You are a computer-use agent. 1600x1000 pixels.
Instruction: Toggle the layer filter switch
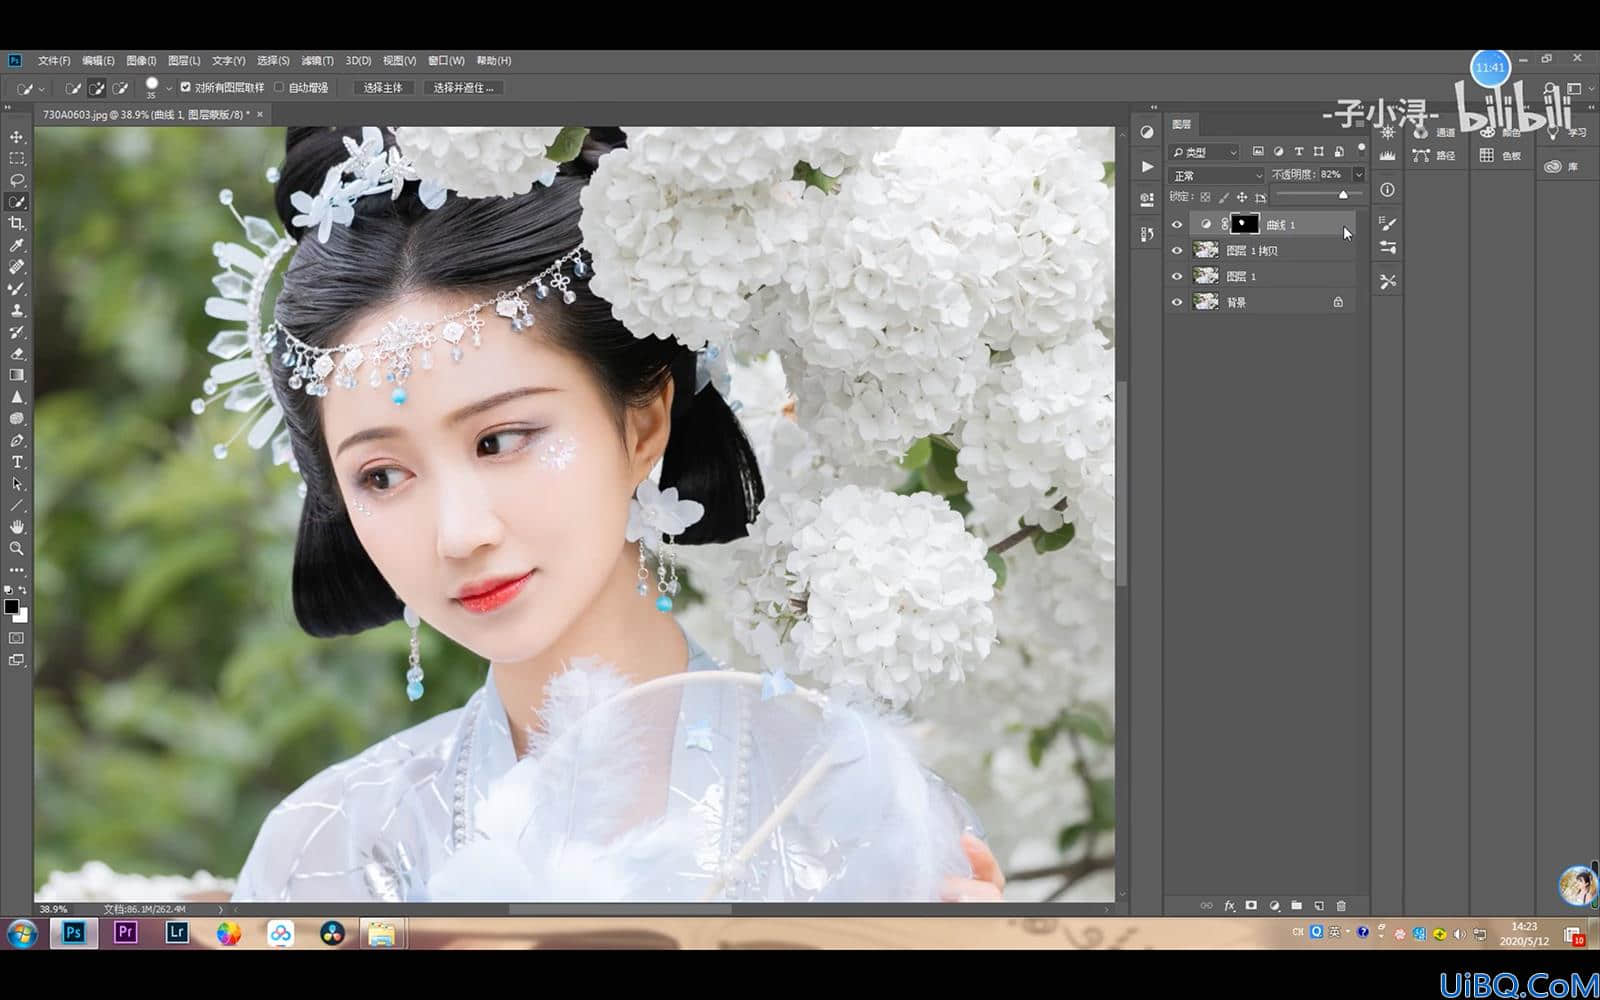1361,149
